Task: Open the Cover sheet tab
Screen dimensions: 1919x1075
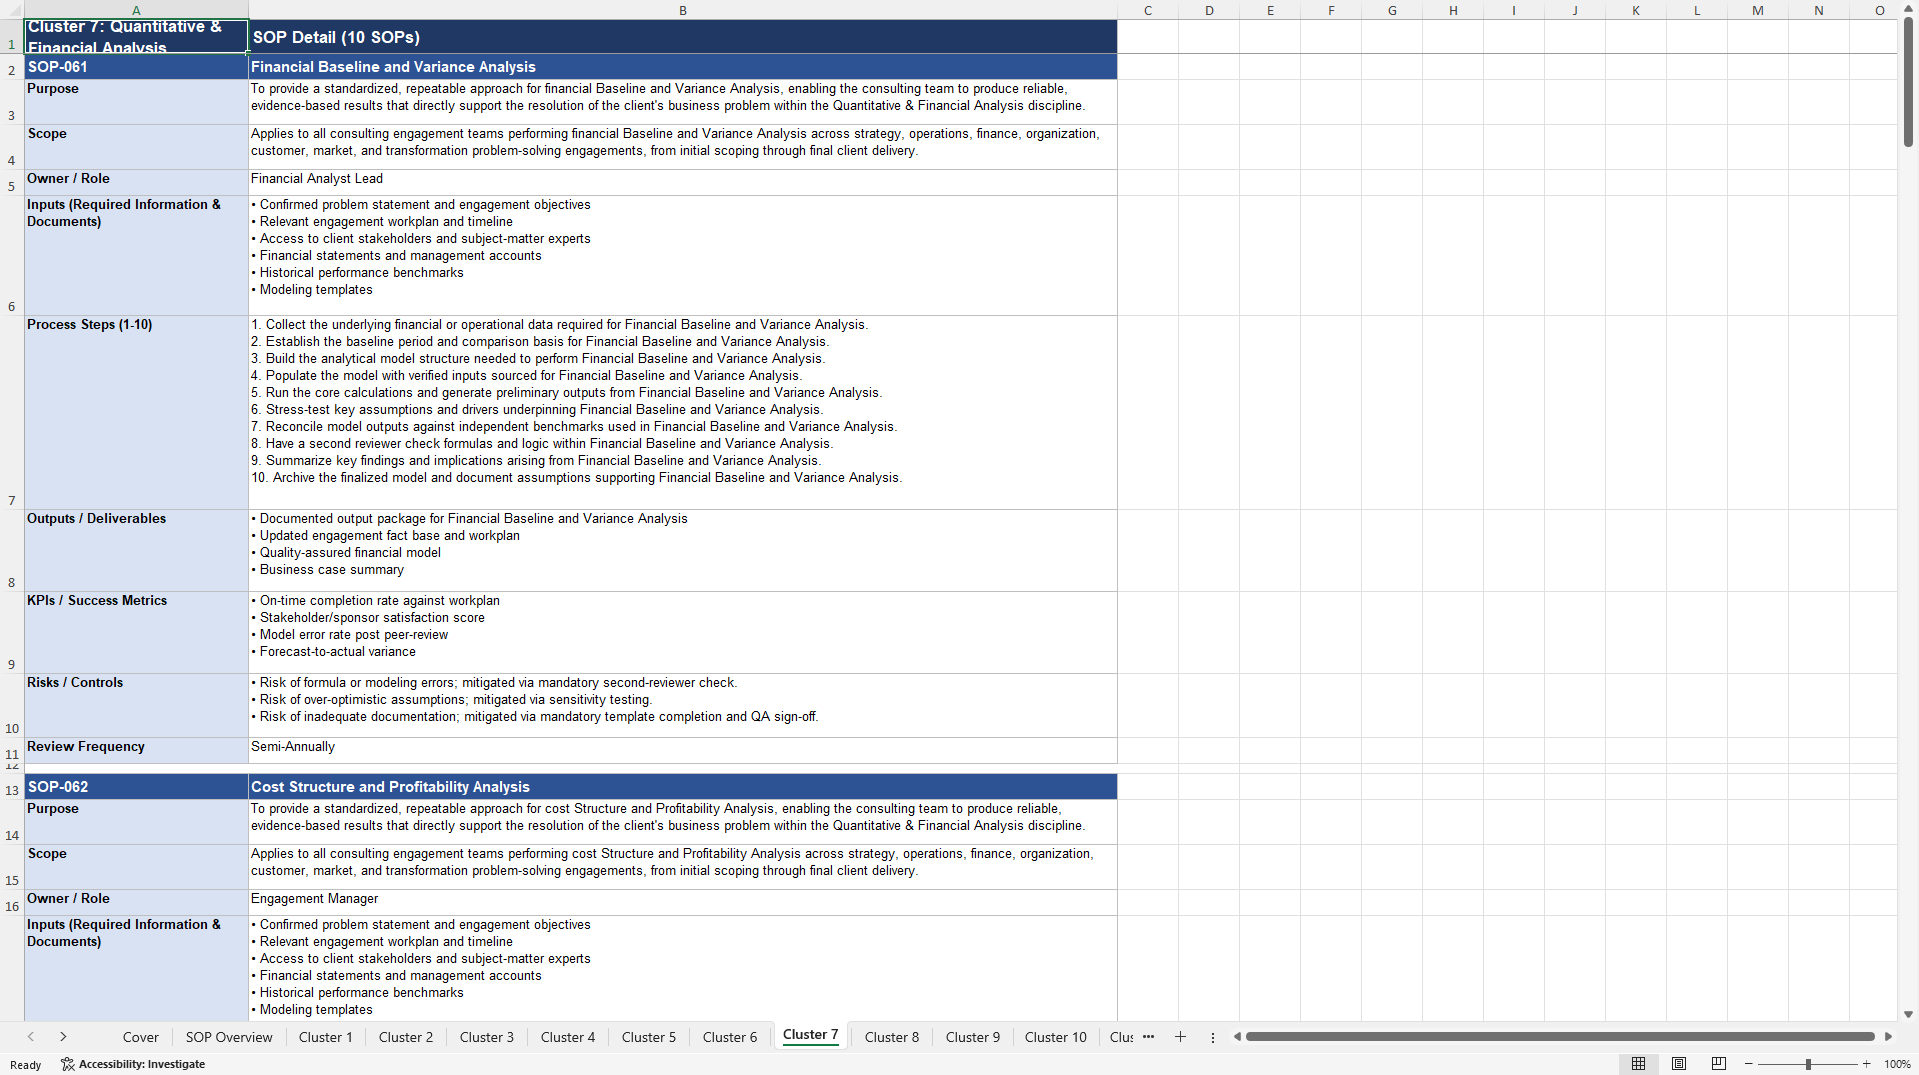Action: [x=140, y=1037]
